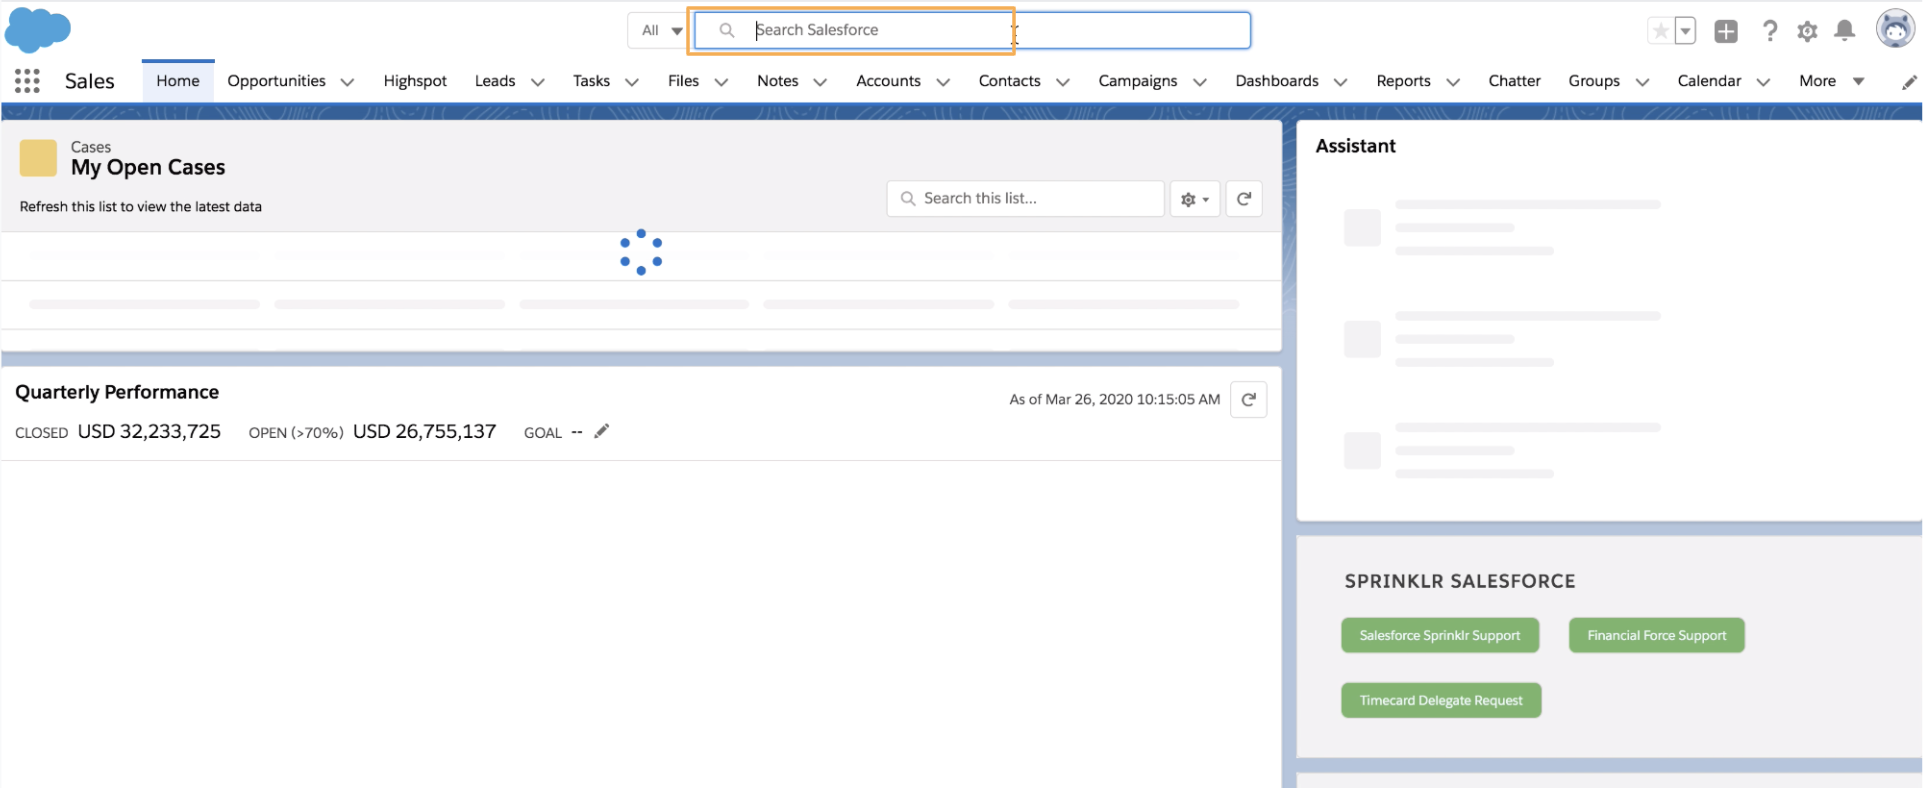Go to the Highspot tab

415,81
